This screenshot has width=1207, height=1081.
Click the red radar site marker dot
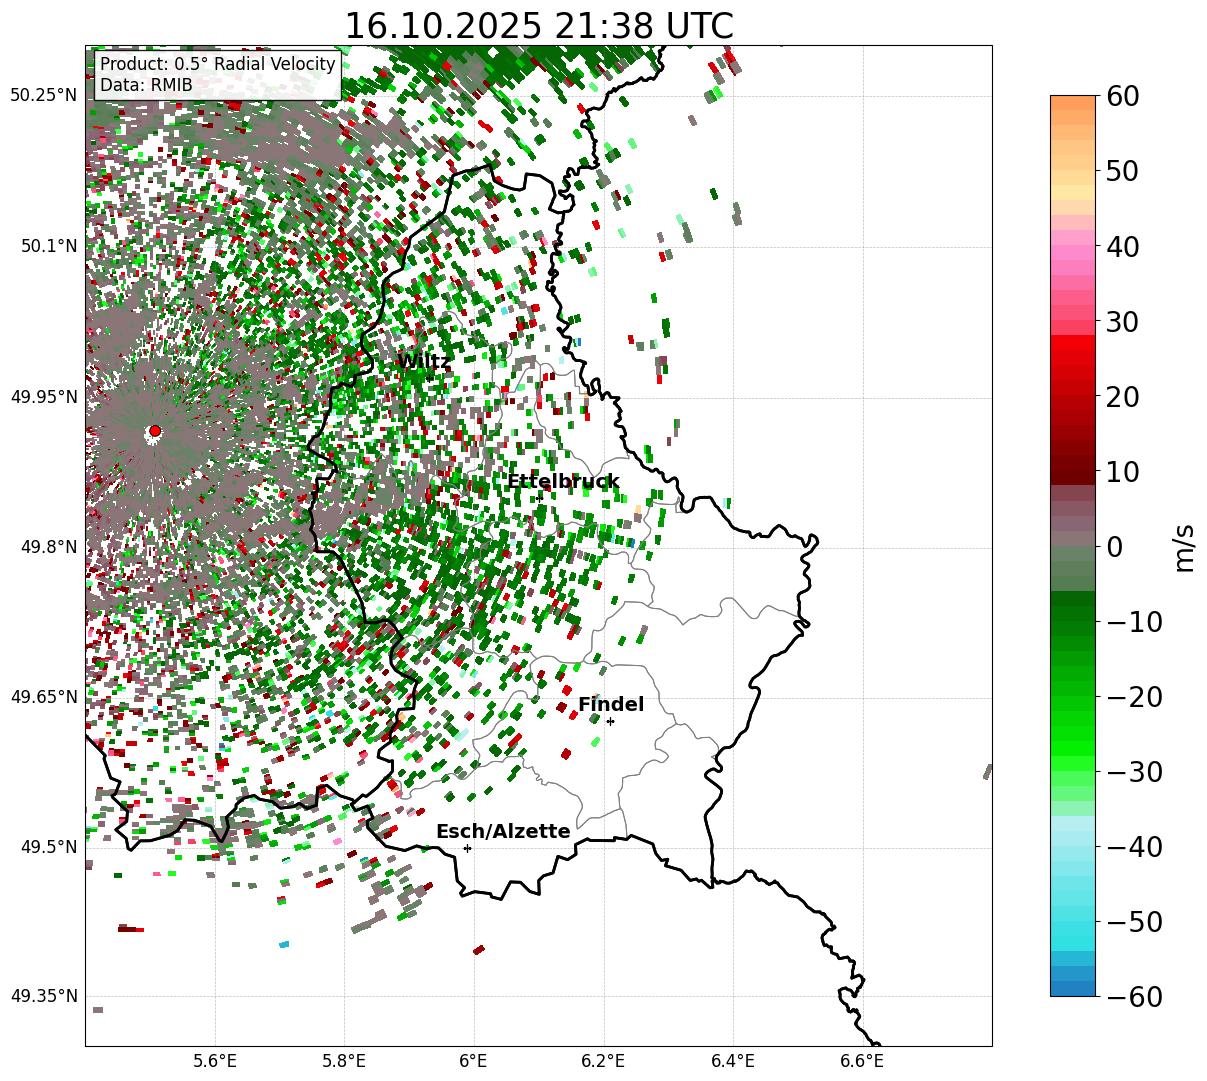[154, 431]
